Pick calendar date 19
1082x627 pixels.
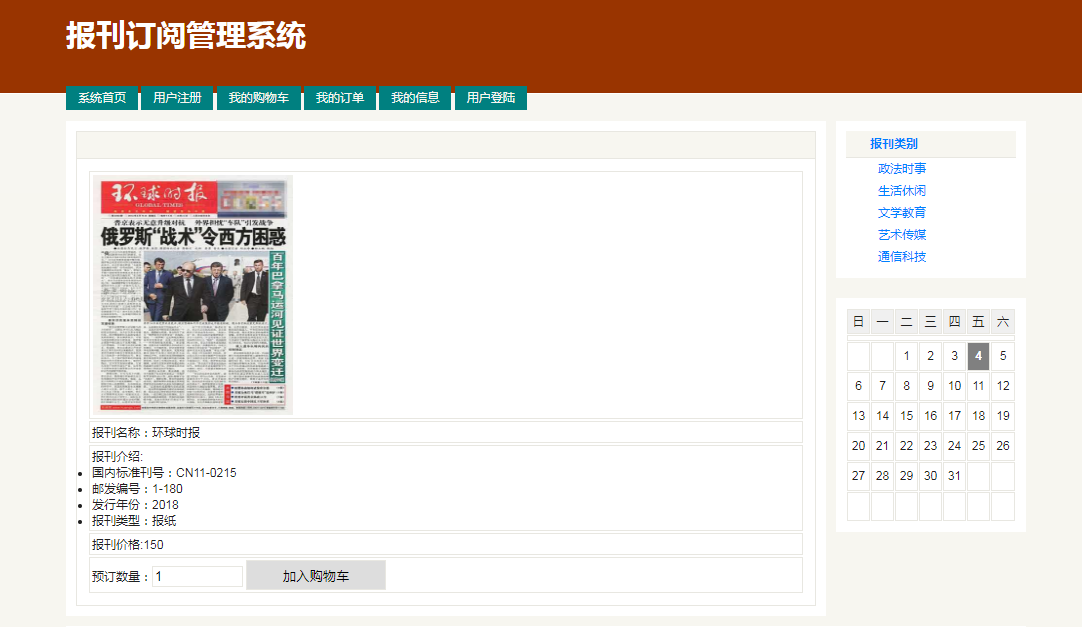pyautogui.click(x=1003, y=416)
